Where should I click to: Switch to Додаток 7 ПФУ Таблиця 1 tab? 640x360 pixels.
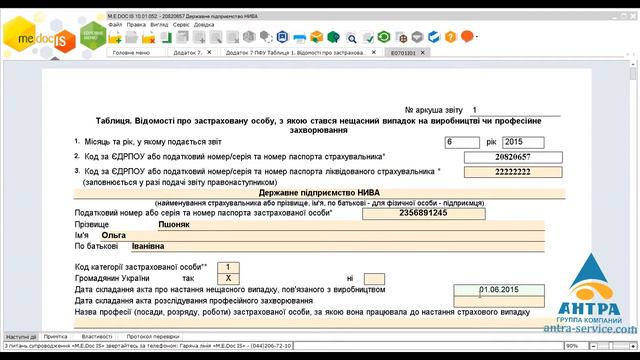click(296, 53)
